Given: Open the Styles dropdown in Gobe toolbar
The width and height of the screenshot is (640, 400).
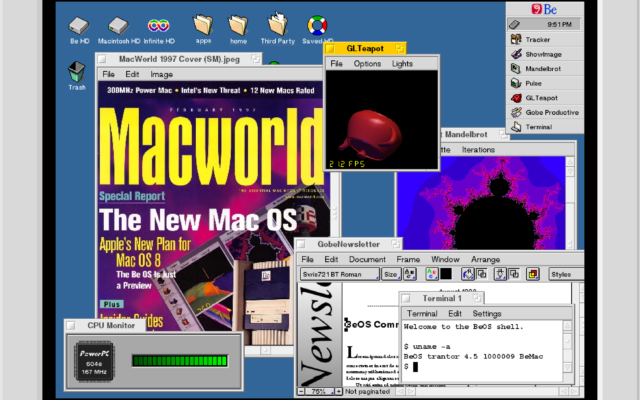Looking at the screenshot, I should [x=567, y=274].
